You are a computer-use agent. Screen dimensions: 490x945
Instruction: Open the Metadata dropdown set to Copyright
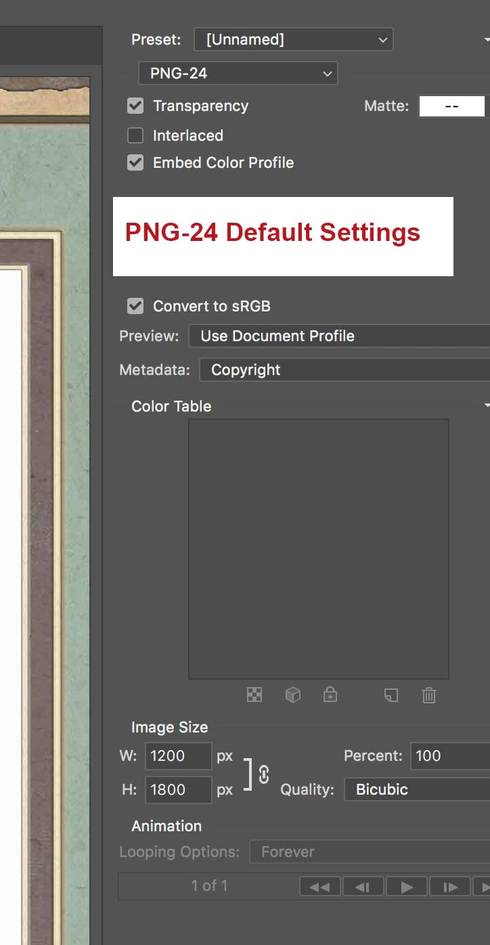coord(345,369)
